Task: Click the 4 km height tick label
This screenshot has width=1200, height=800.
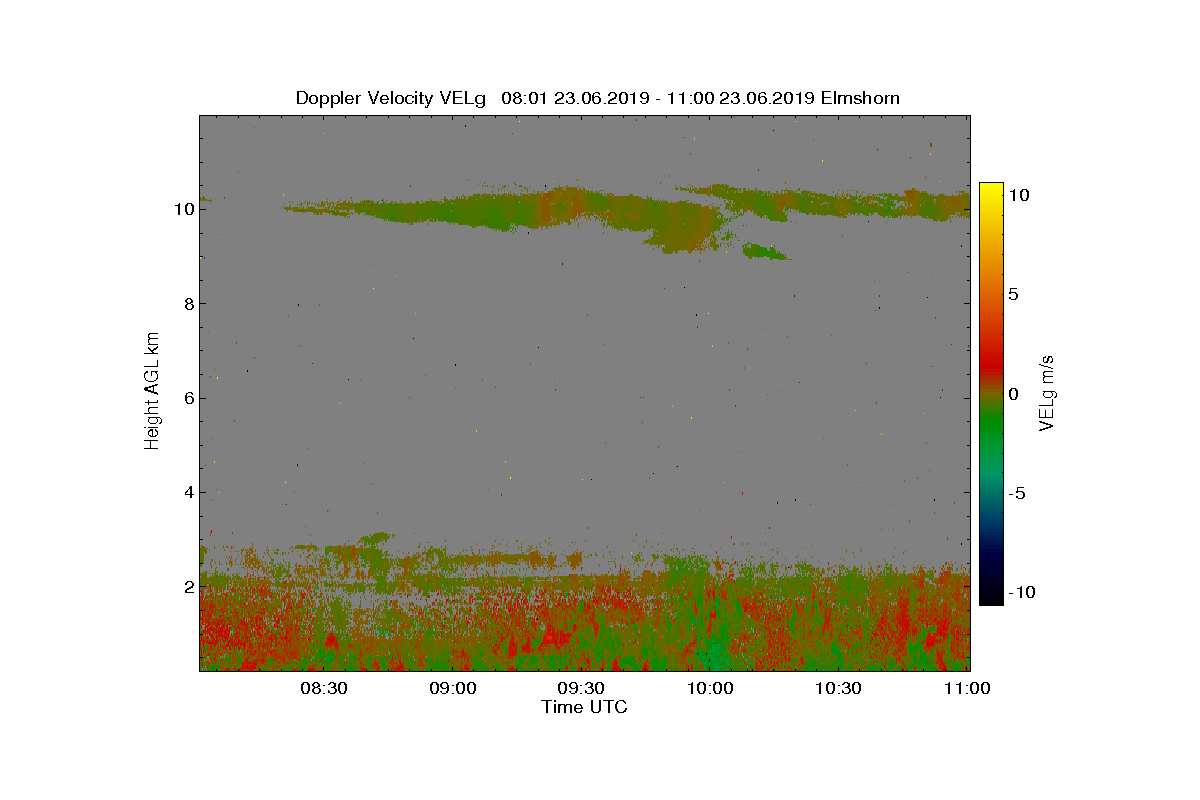Action: point(187,492)
